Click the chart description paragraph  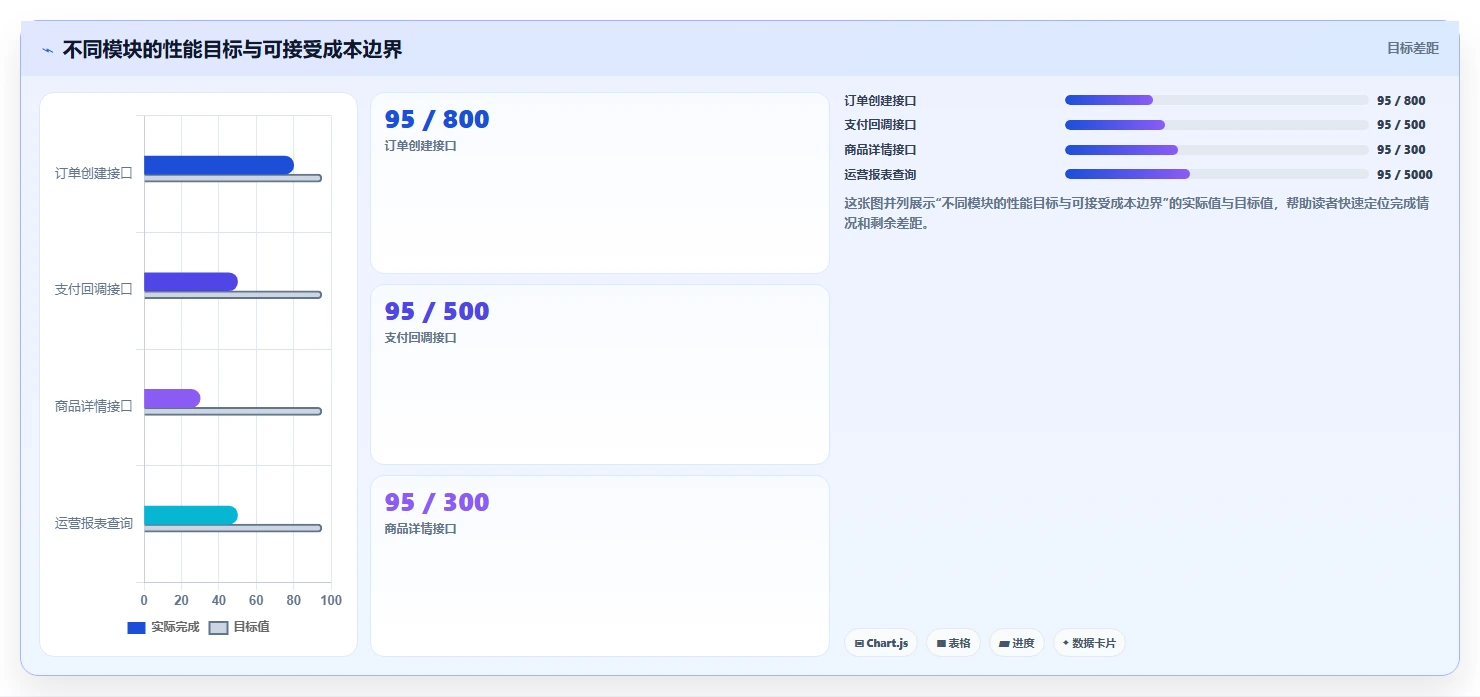coord(1136,213)
